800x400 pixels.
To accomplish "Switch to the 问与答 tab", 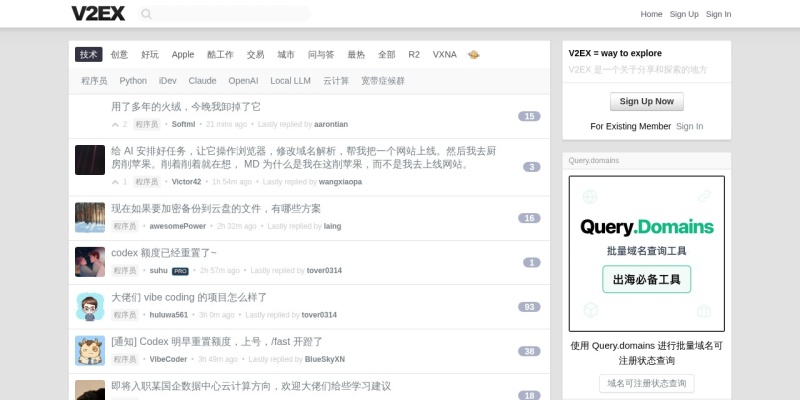I will [x=321, y=55].
